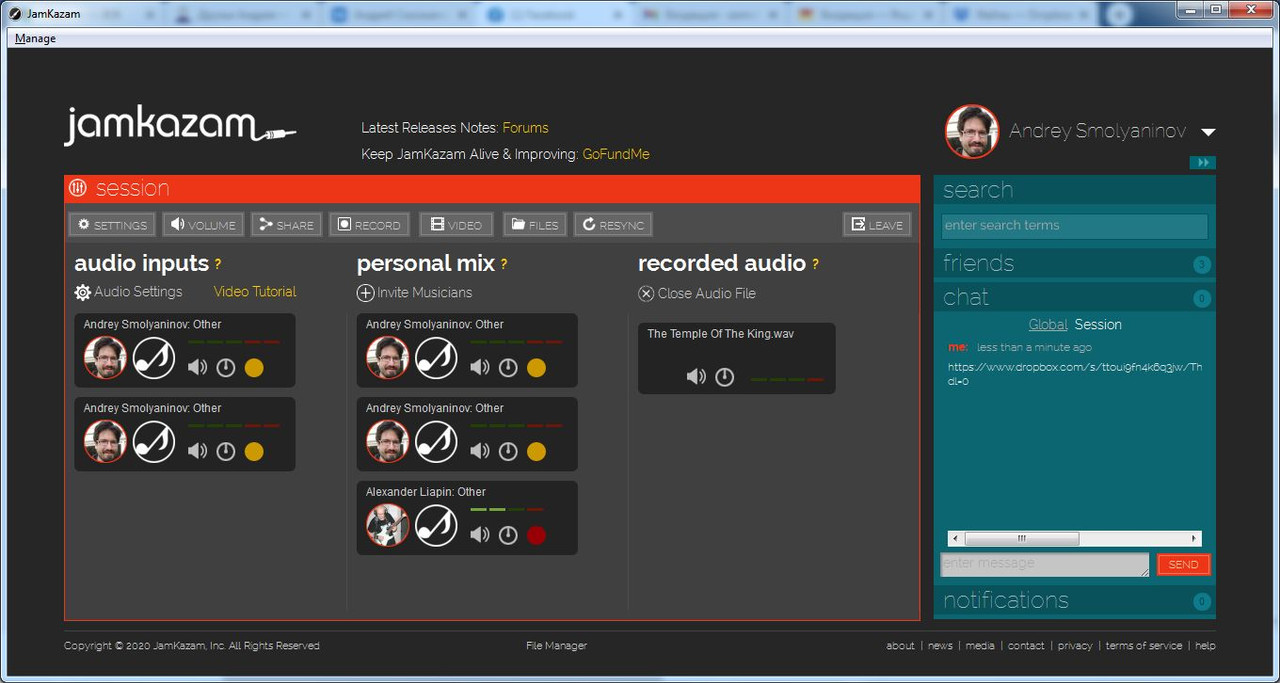Click the help question mark beside audio inputs
The width and height of the screenshot is (1280, 683).
(217, 265)
